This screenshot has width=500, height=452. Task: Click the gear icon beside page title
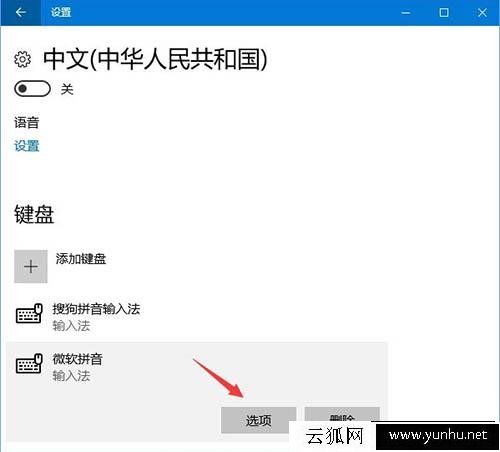(22, 60)
